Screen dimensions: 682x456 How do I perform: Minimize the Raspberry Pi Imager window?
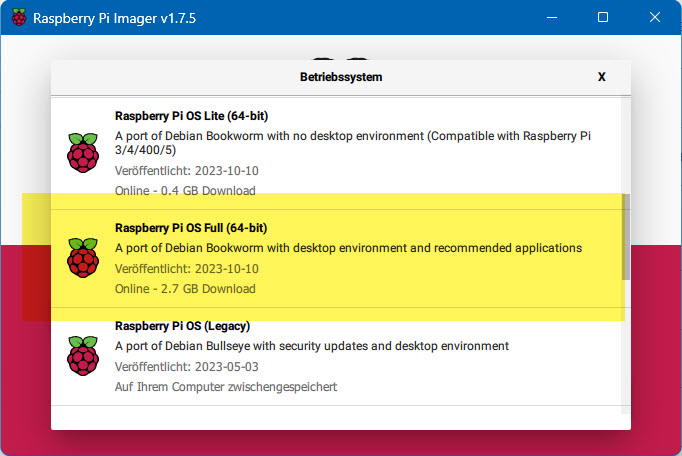coord(552,17)
